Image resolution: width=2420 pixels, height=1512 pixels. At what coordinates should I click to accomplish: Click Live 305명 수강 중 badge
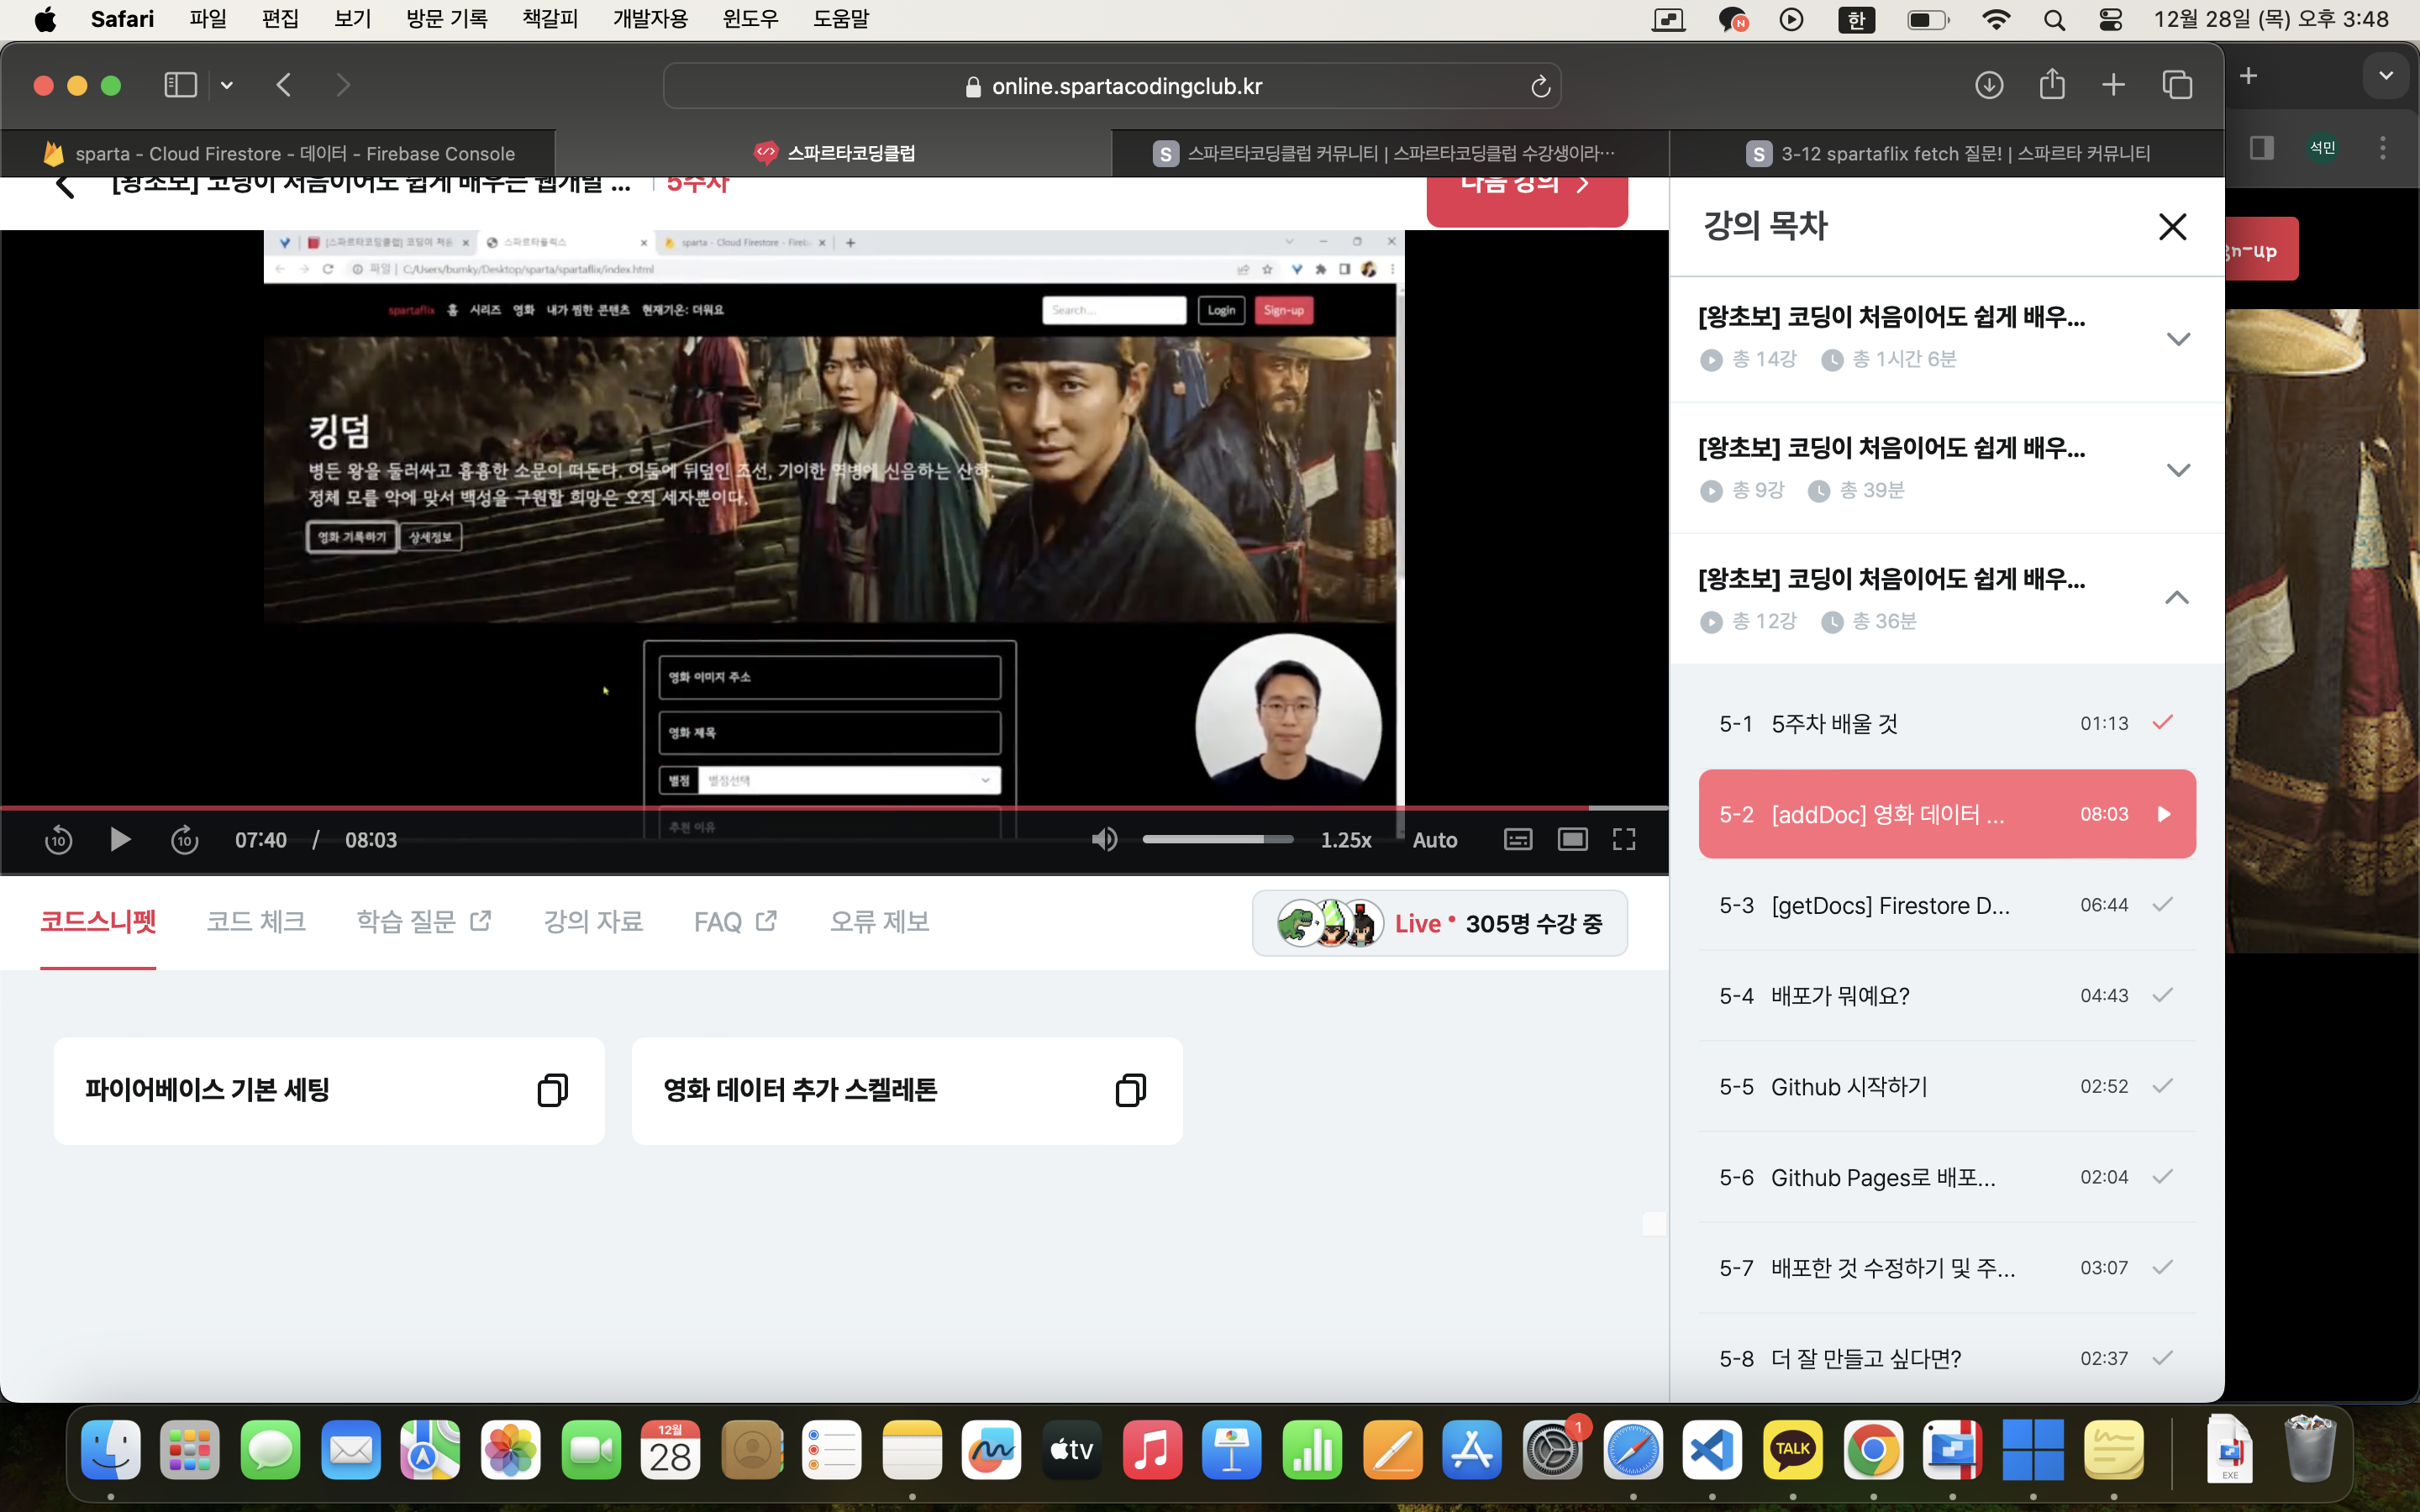pos(1439,923)
